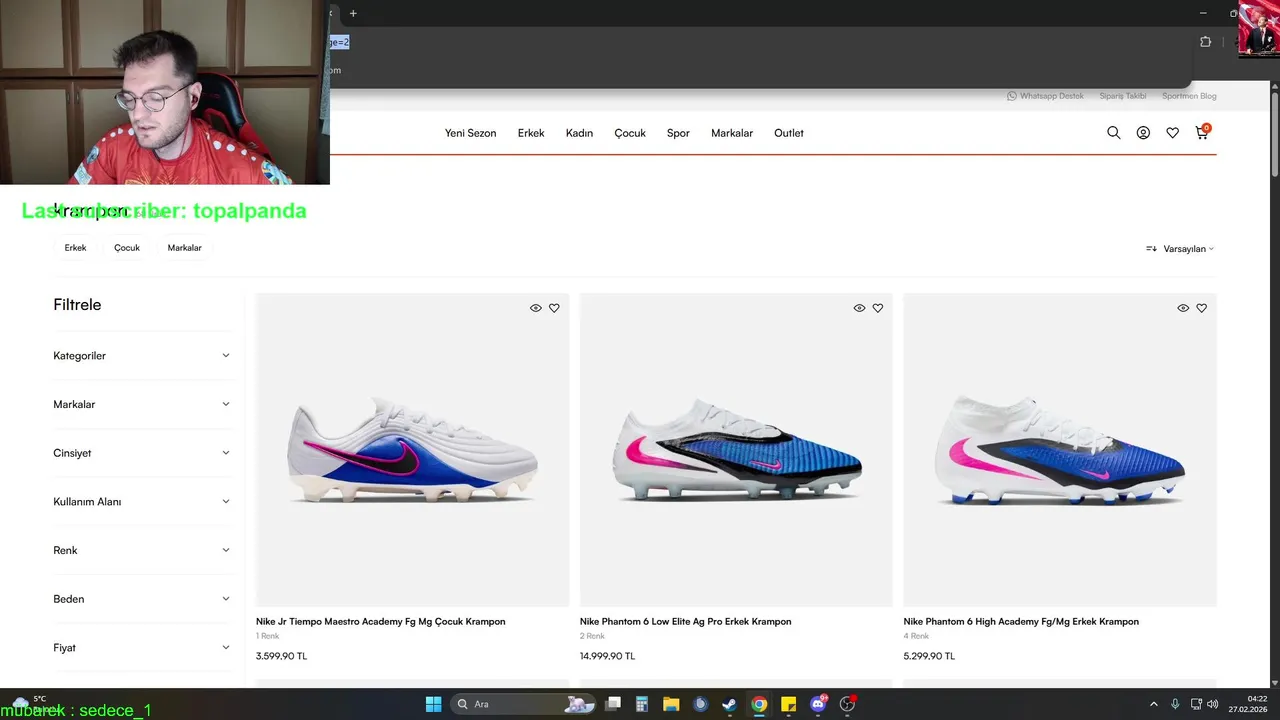Expand the Markalar filter section
This screenshot has height=720, width=1280.
[x=142, y=404]
